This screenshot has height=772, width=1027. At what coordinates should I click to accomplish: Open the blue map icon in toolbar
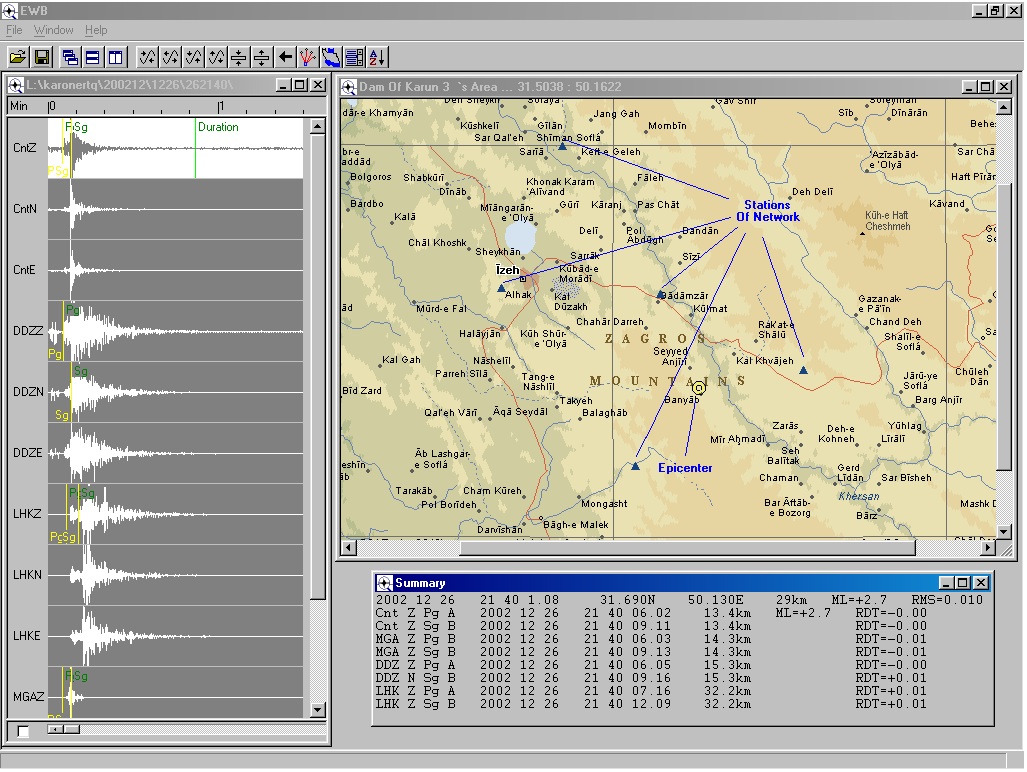(331, 57)
